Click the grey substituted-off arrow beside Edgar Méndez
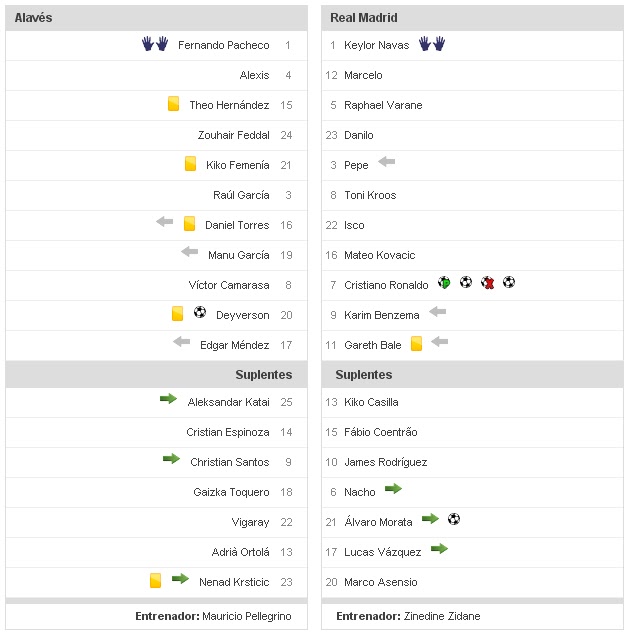 point(181,342)
